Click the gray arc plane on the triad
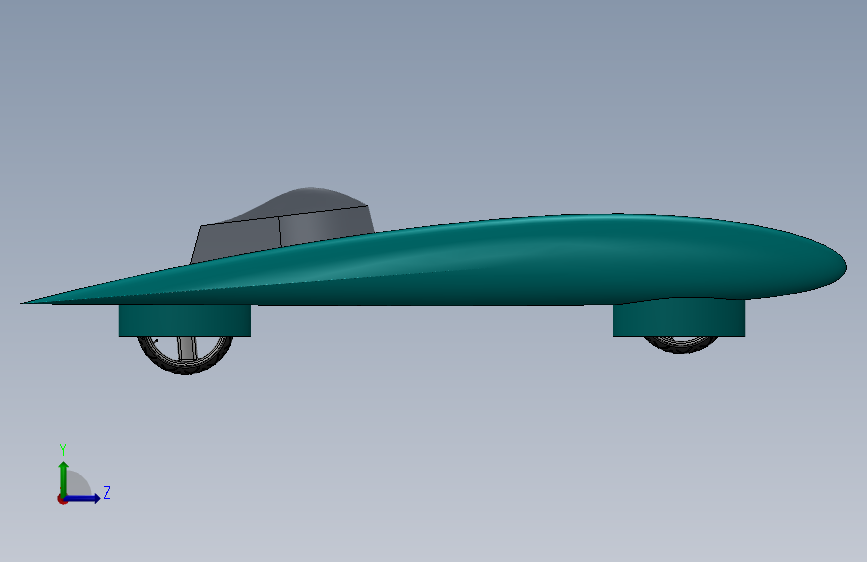The height and width of the screenshot is (562, 867). tap(79, 483)
